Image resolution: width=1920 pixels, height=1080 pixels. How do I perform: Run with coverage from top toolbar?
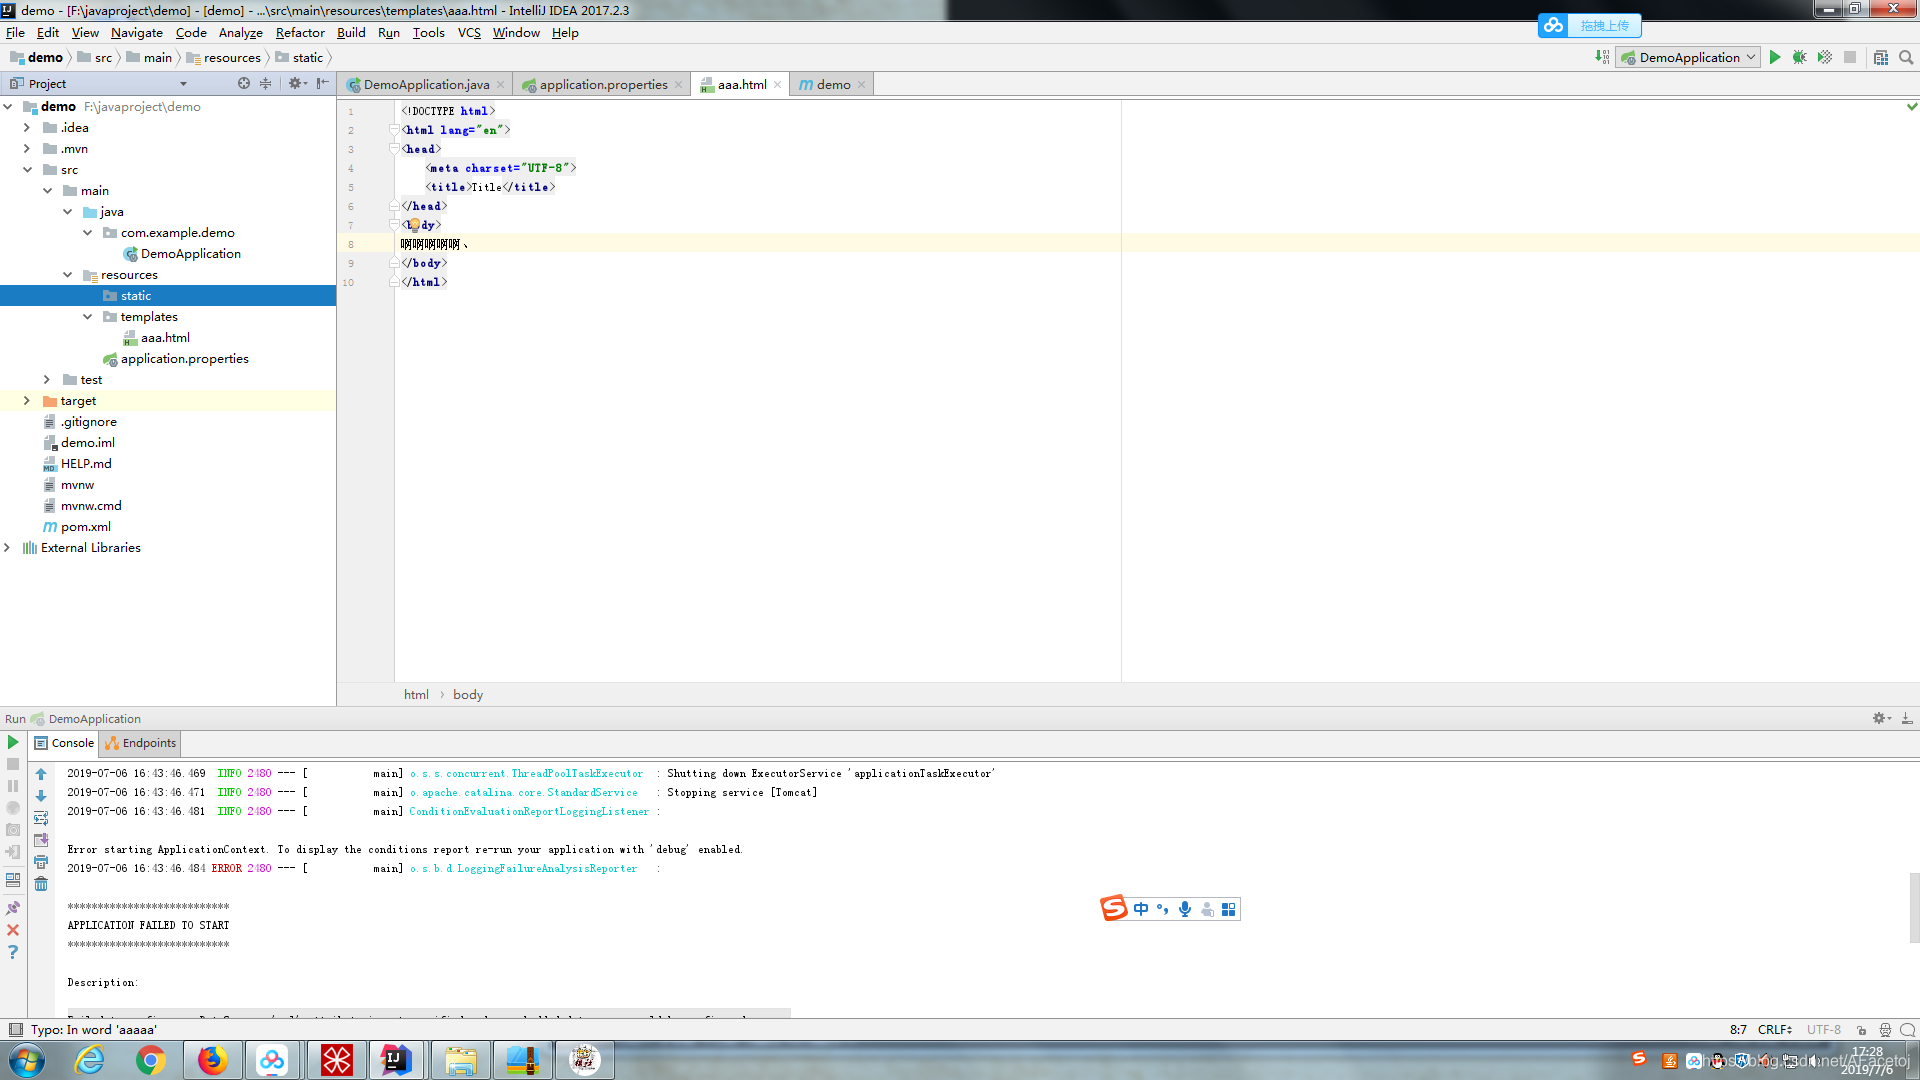pos(1824,57)
